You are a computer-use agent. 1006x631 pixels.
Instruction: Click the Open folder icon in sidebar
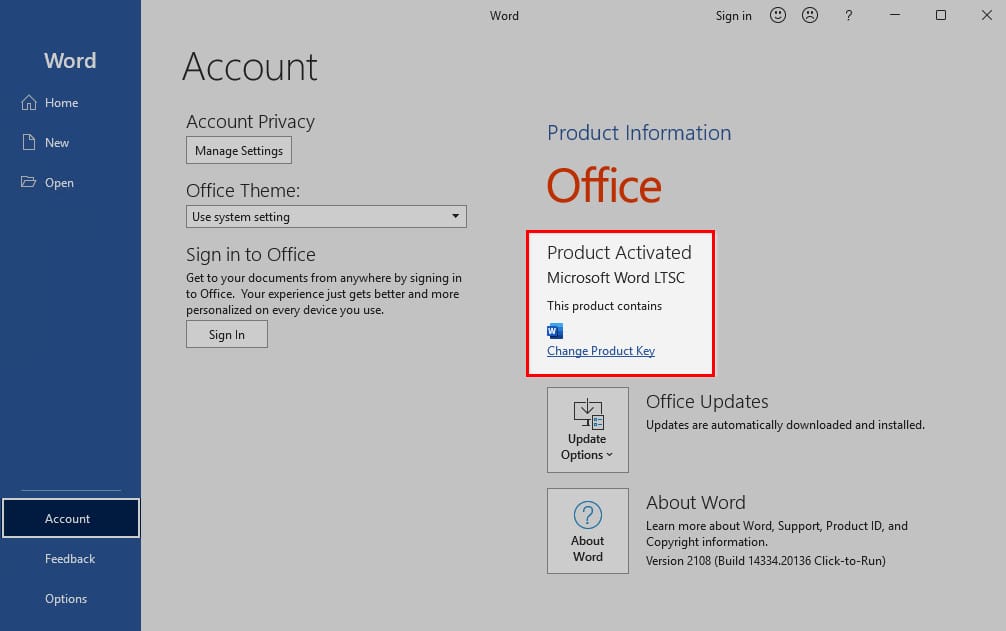28,182
